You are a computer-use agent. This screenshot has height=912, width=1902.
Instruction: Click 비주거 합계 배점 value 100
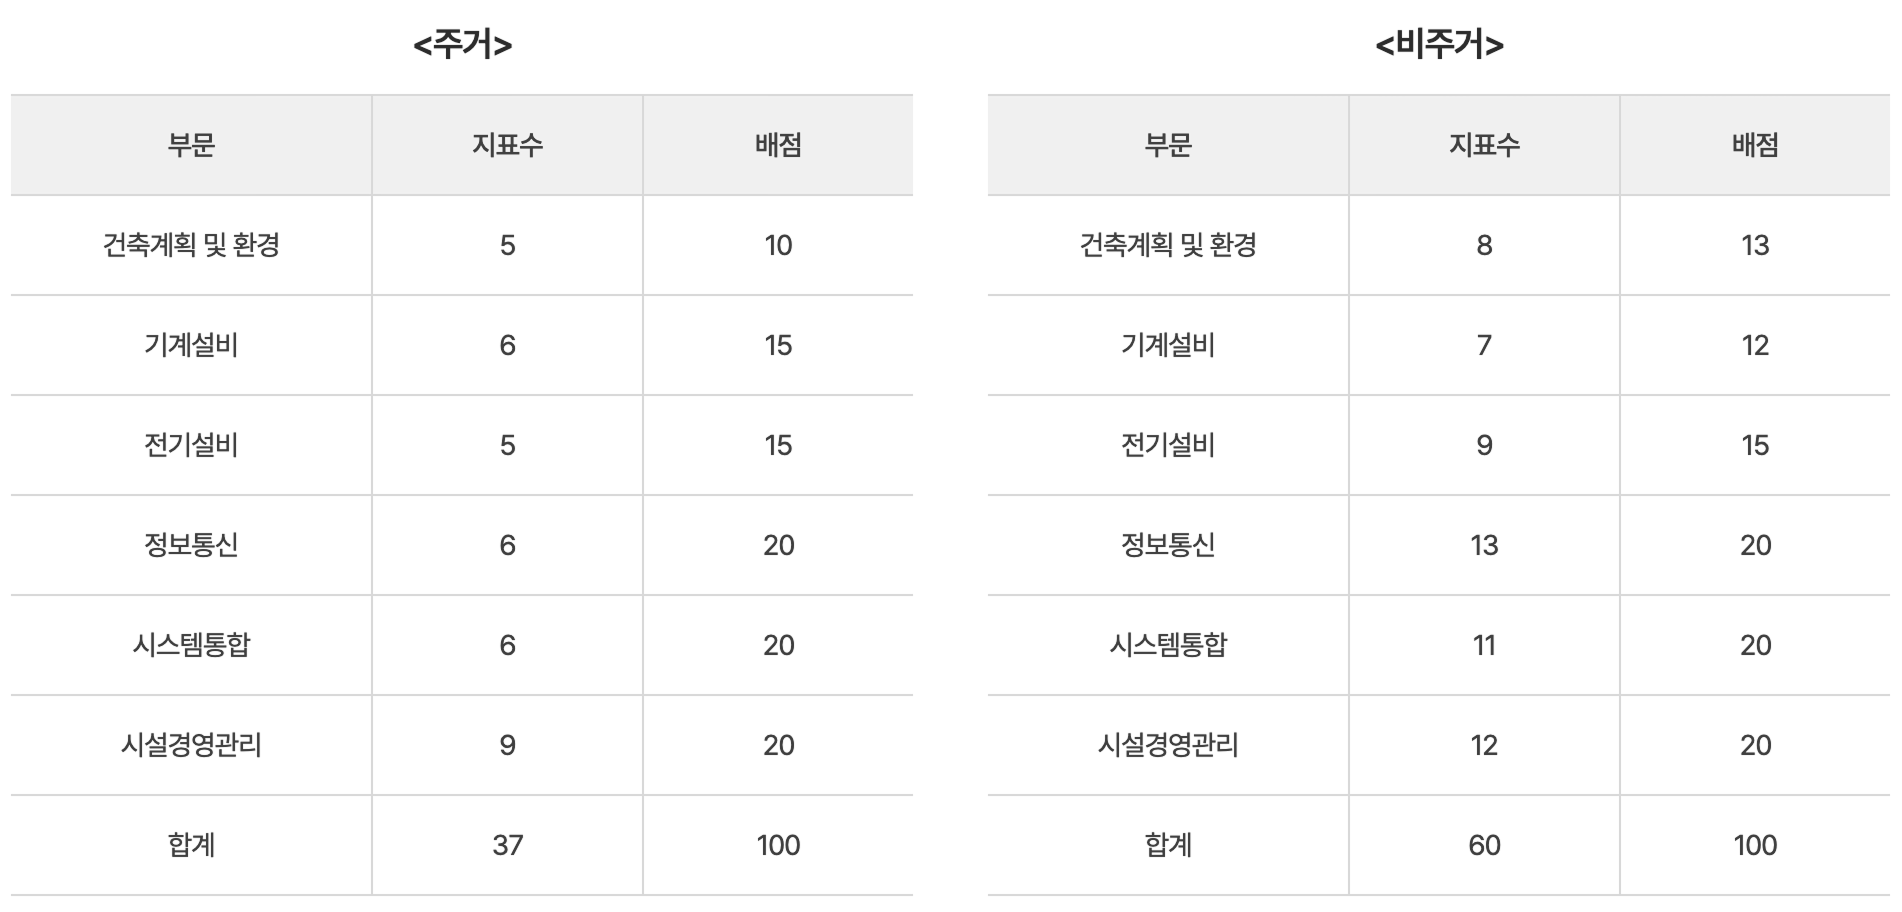(x=1755, y=845)
